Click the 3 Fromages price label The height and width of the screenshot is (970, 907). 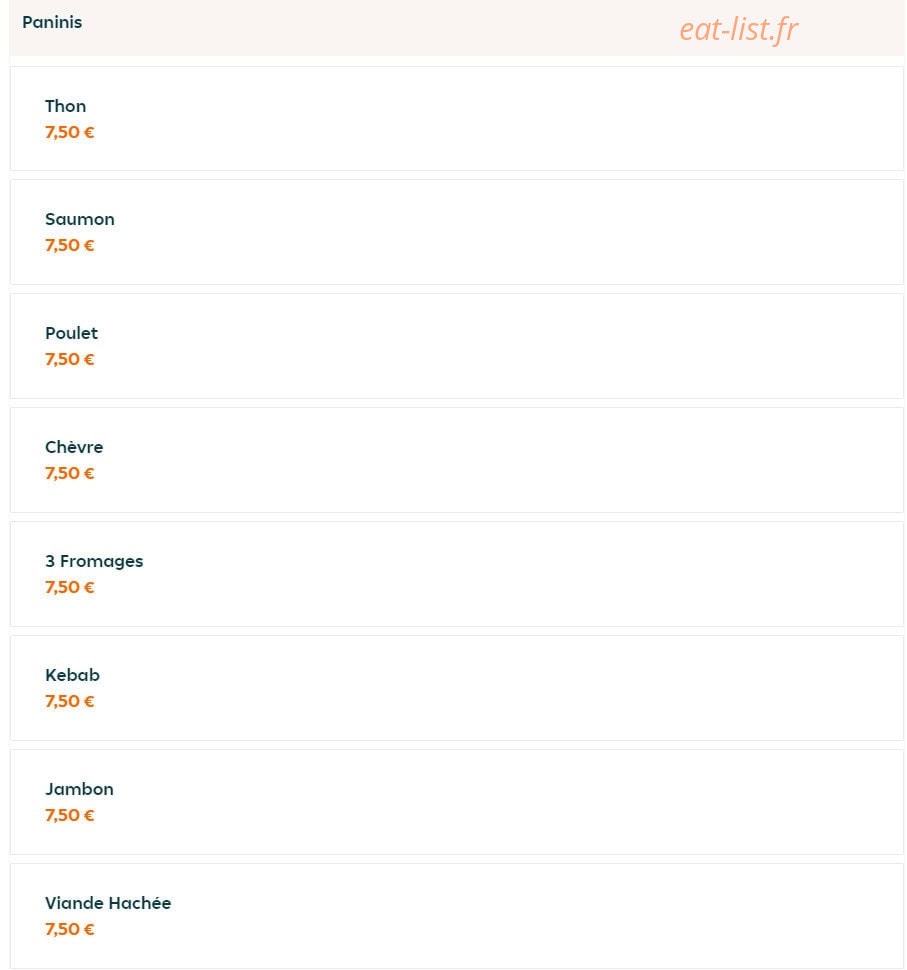coord(69,587)
